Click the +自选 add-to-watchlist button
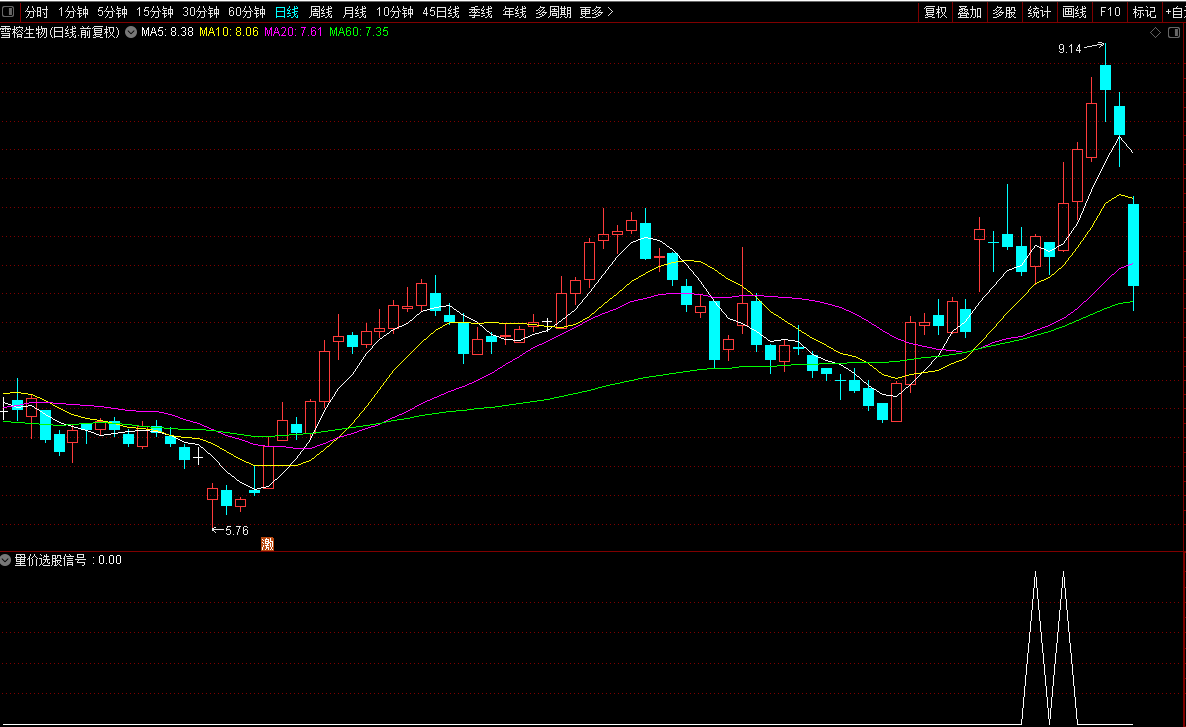This screenshot has height=727, width=1186. [1175, 12]
